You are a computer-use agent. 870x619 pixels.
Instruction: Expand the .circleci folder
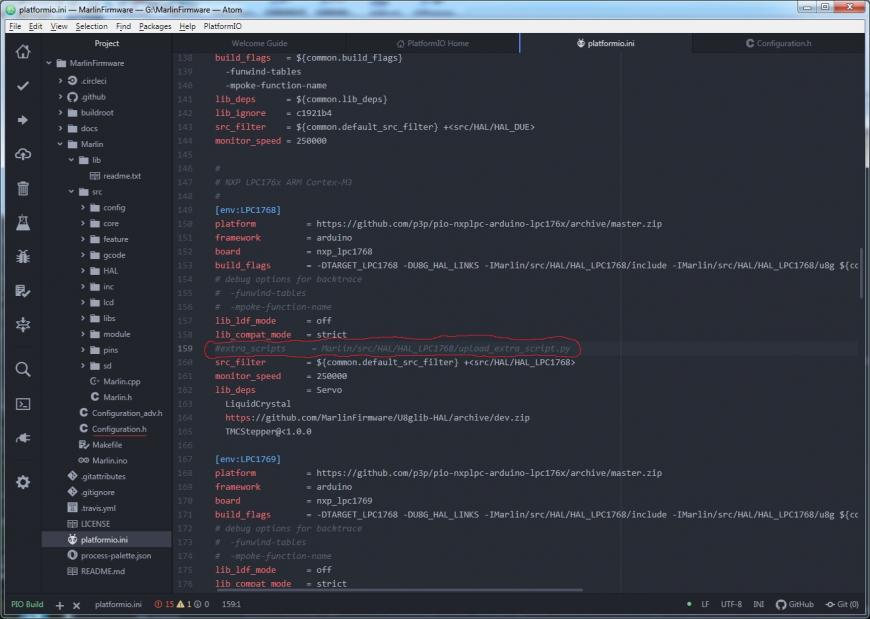click(60, 81)
